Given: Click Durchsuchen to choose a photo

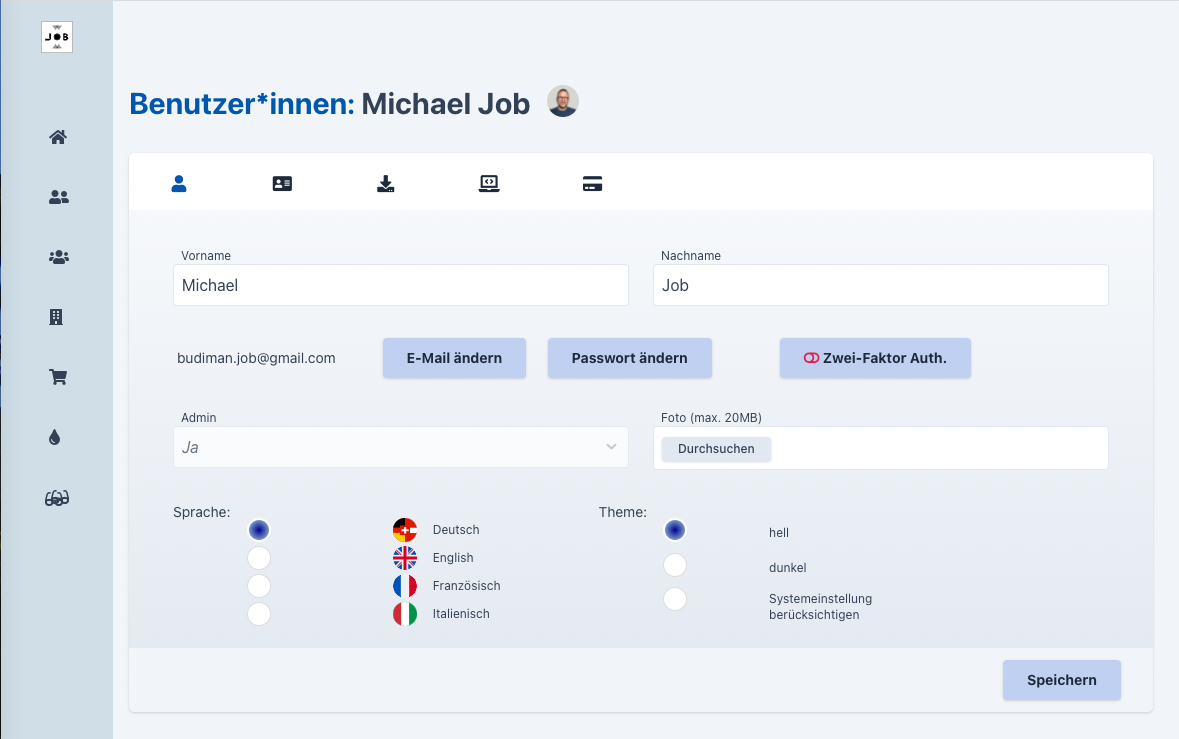Looking at the screenshot, I should (x=716, y=449).
